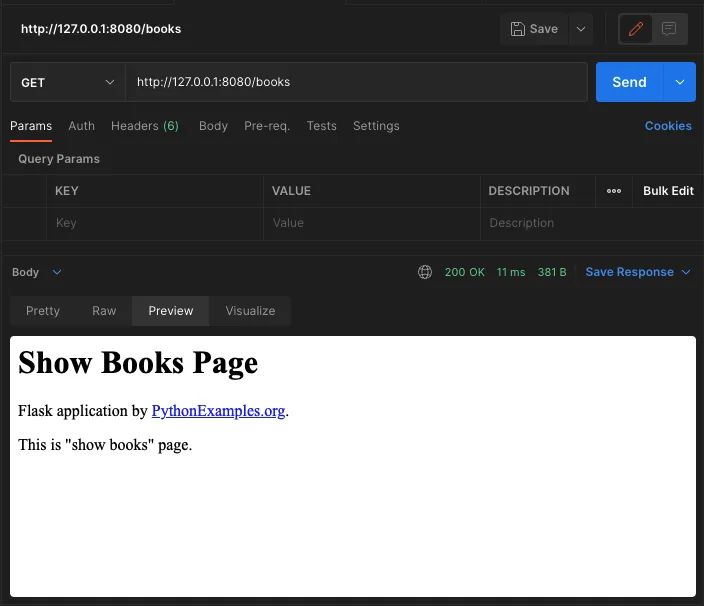Select the Preview response tab

pyautogui.click(x=171, y=311)
